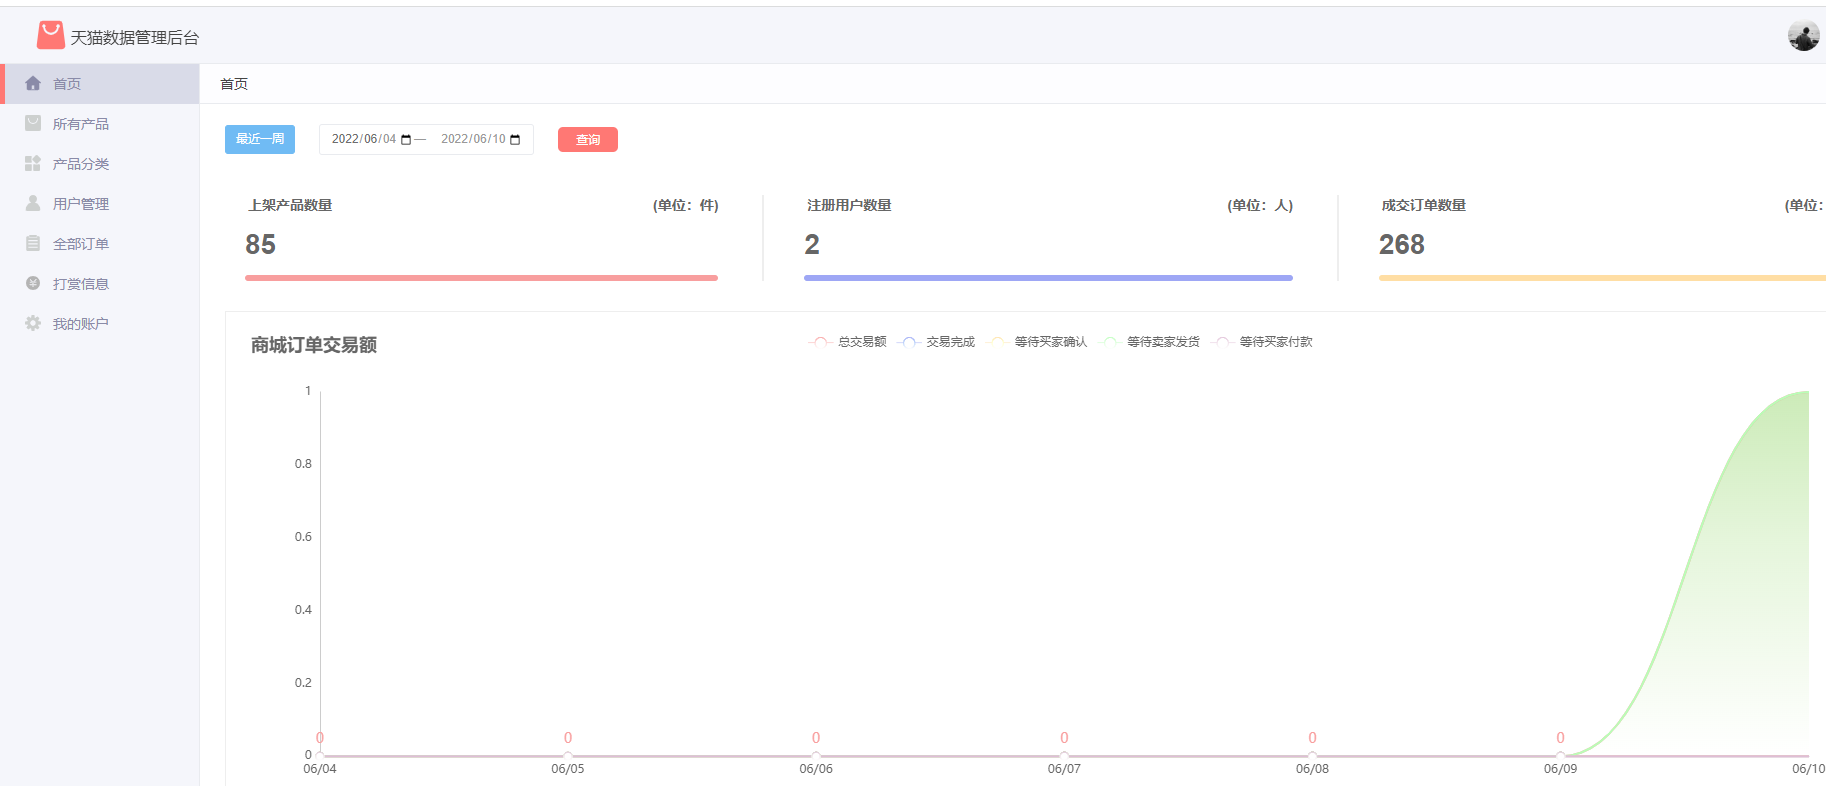Viewport: 1826px width, 786px height.
Task: Click the 上架产品数量 value 85
Action: pos(260,244)
